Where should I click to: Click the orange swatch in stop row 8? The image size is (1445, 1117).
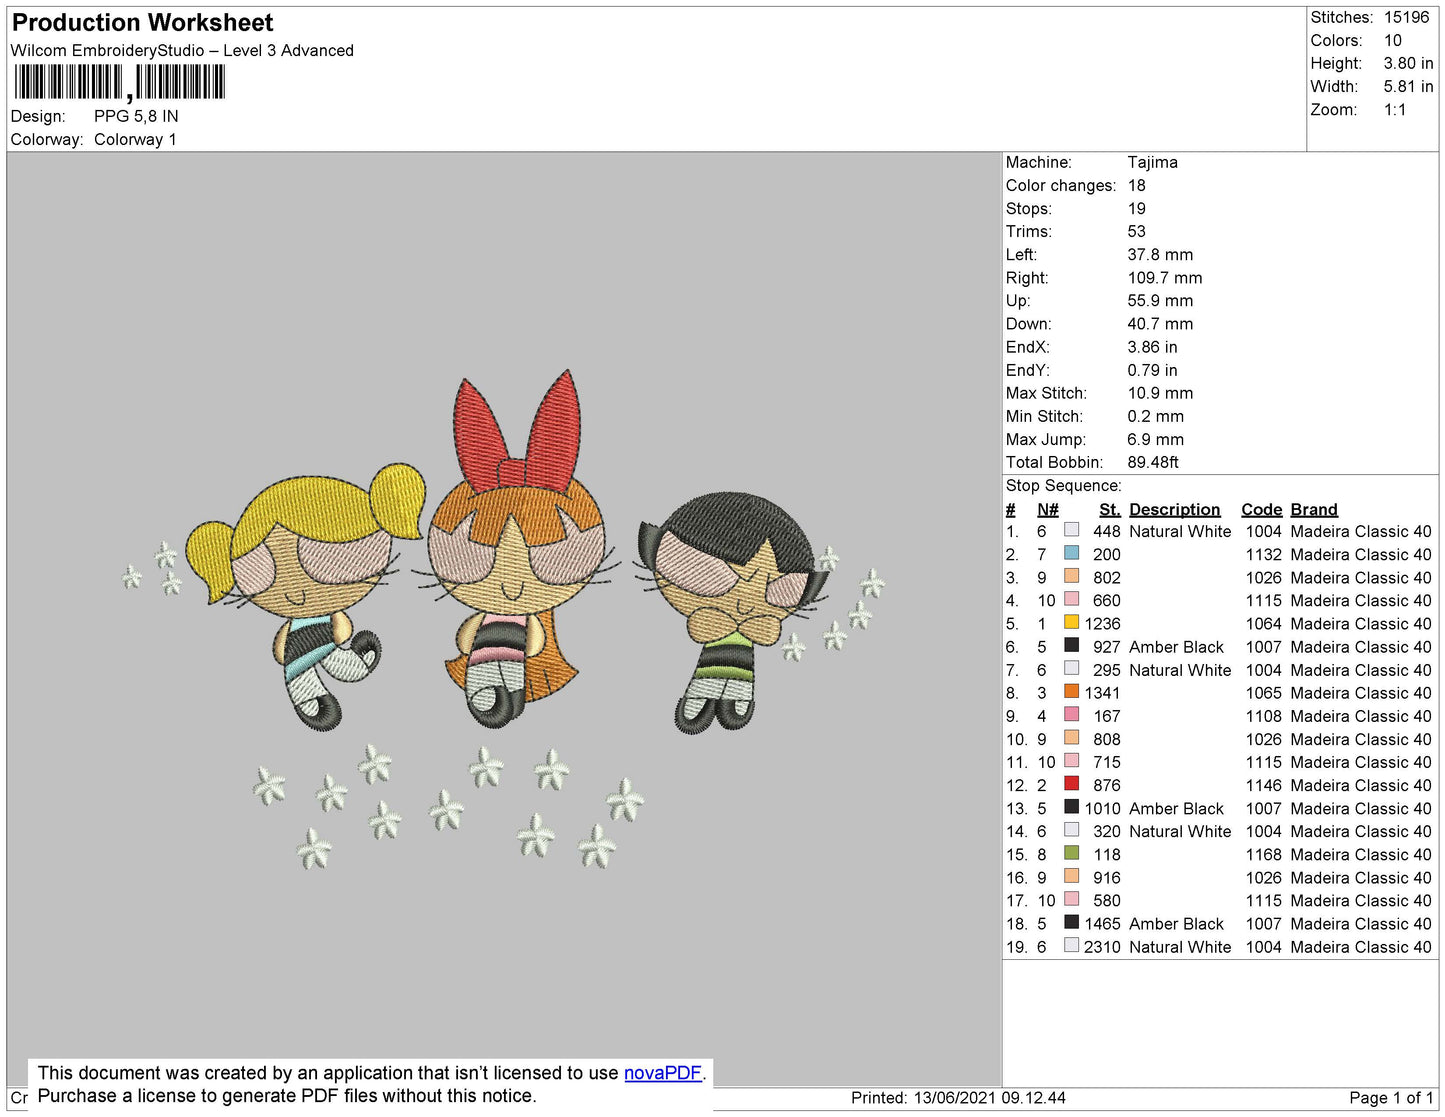[x=1072, y=691]
